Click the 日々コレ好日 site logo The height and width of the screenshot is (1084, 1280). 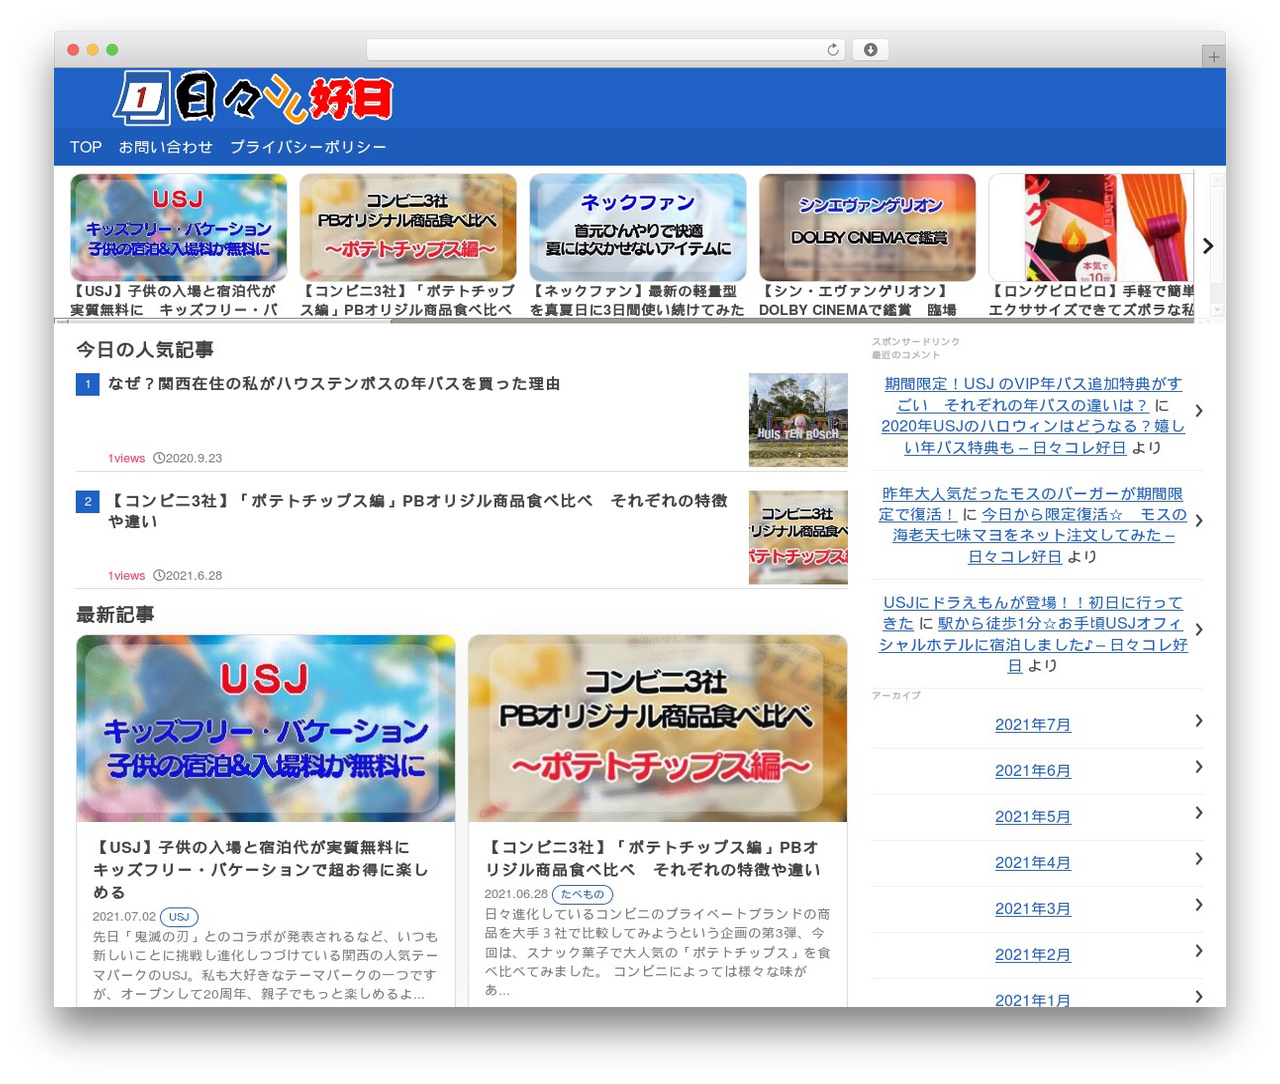point(254,98)
